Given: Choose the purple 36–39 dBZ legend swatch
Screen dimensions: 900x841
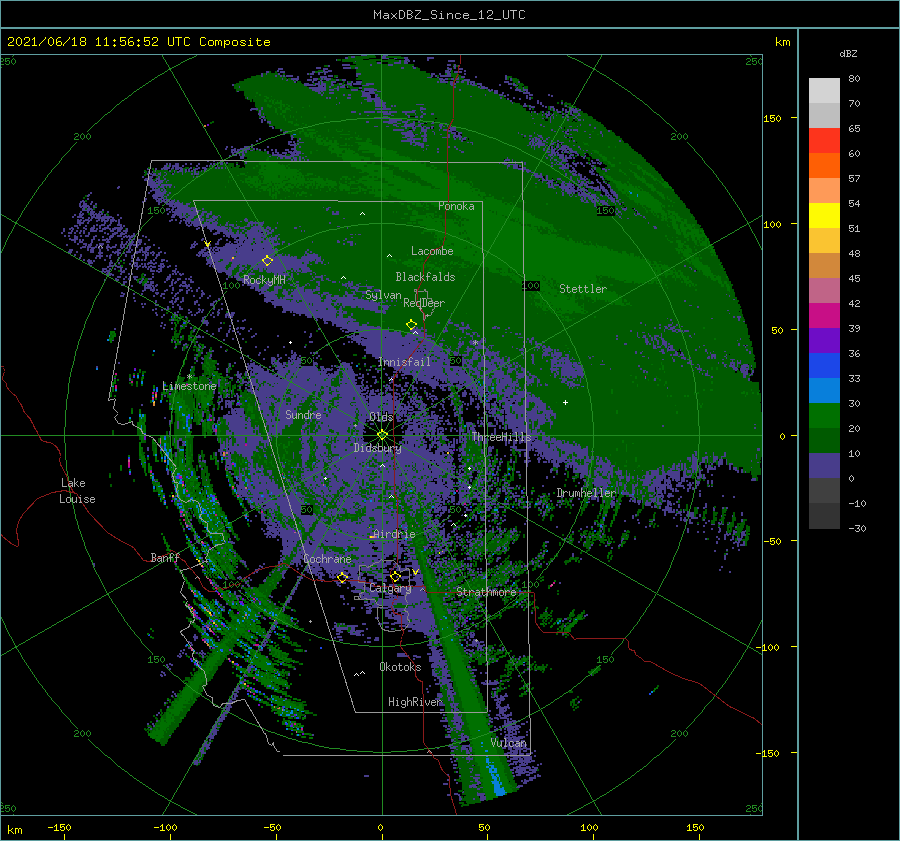Looking at the screenshot, I should coord(824,340).
